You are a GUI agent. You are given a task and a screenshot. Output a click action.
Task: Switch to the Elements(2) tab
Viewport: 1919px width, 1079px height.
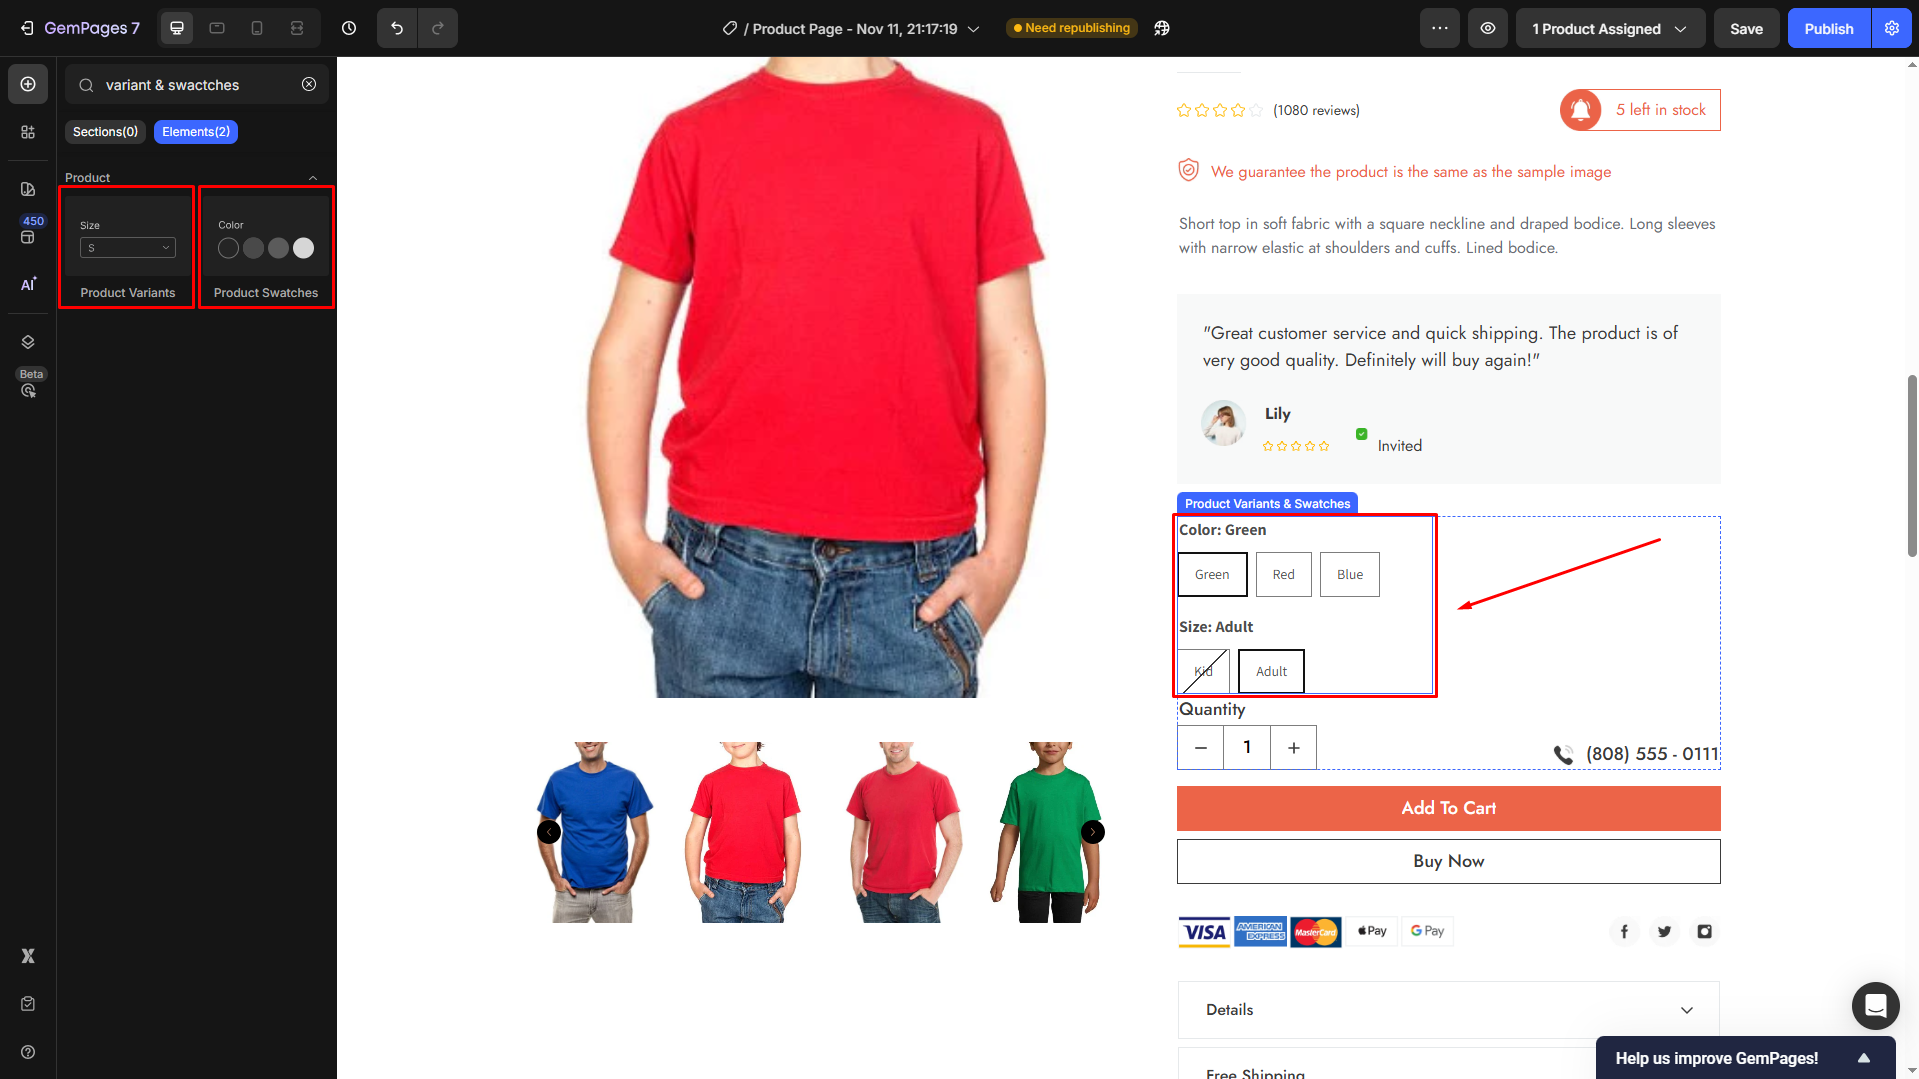tap(196, 132)
